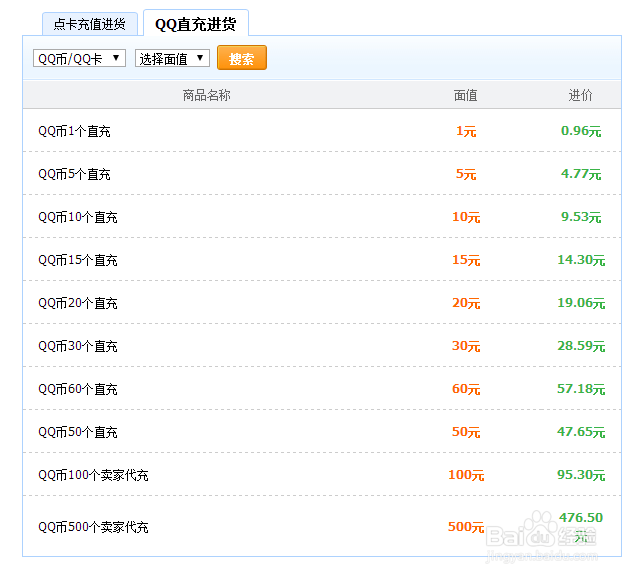Click the 20元 face value
634x578 pixels.
466,303
